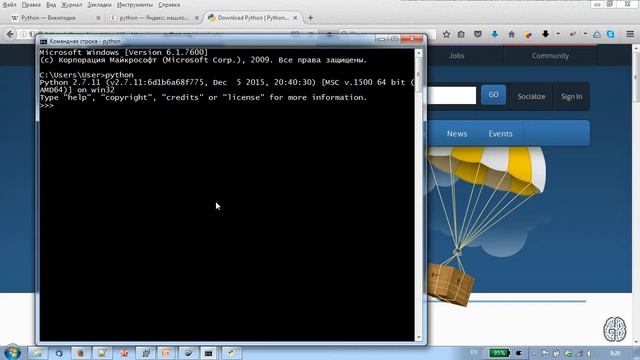Open the News section link
The height and width of the screenshot is (360, 640).
pyautogui.click(x=457, y=133)
